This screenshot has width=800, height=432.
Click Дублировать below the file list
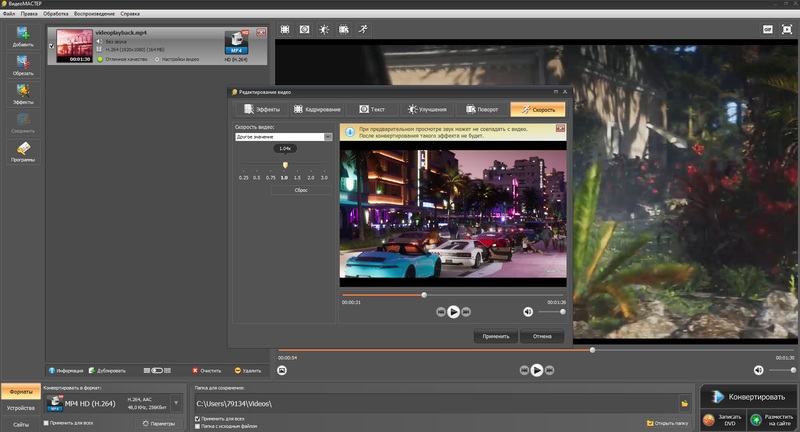[107, 371]
